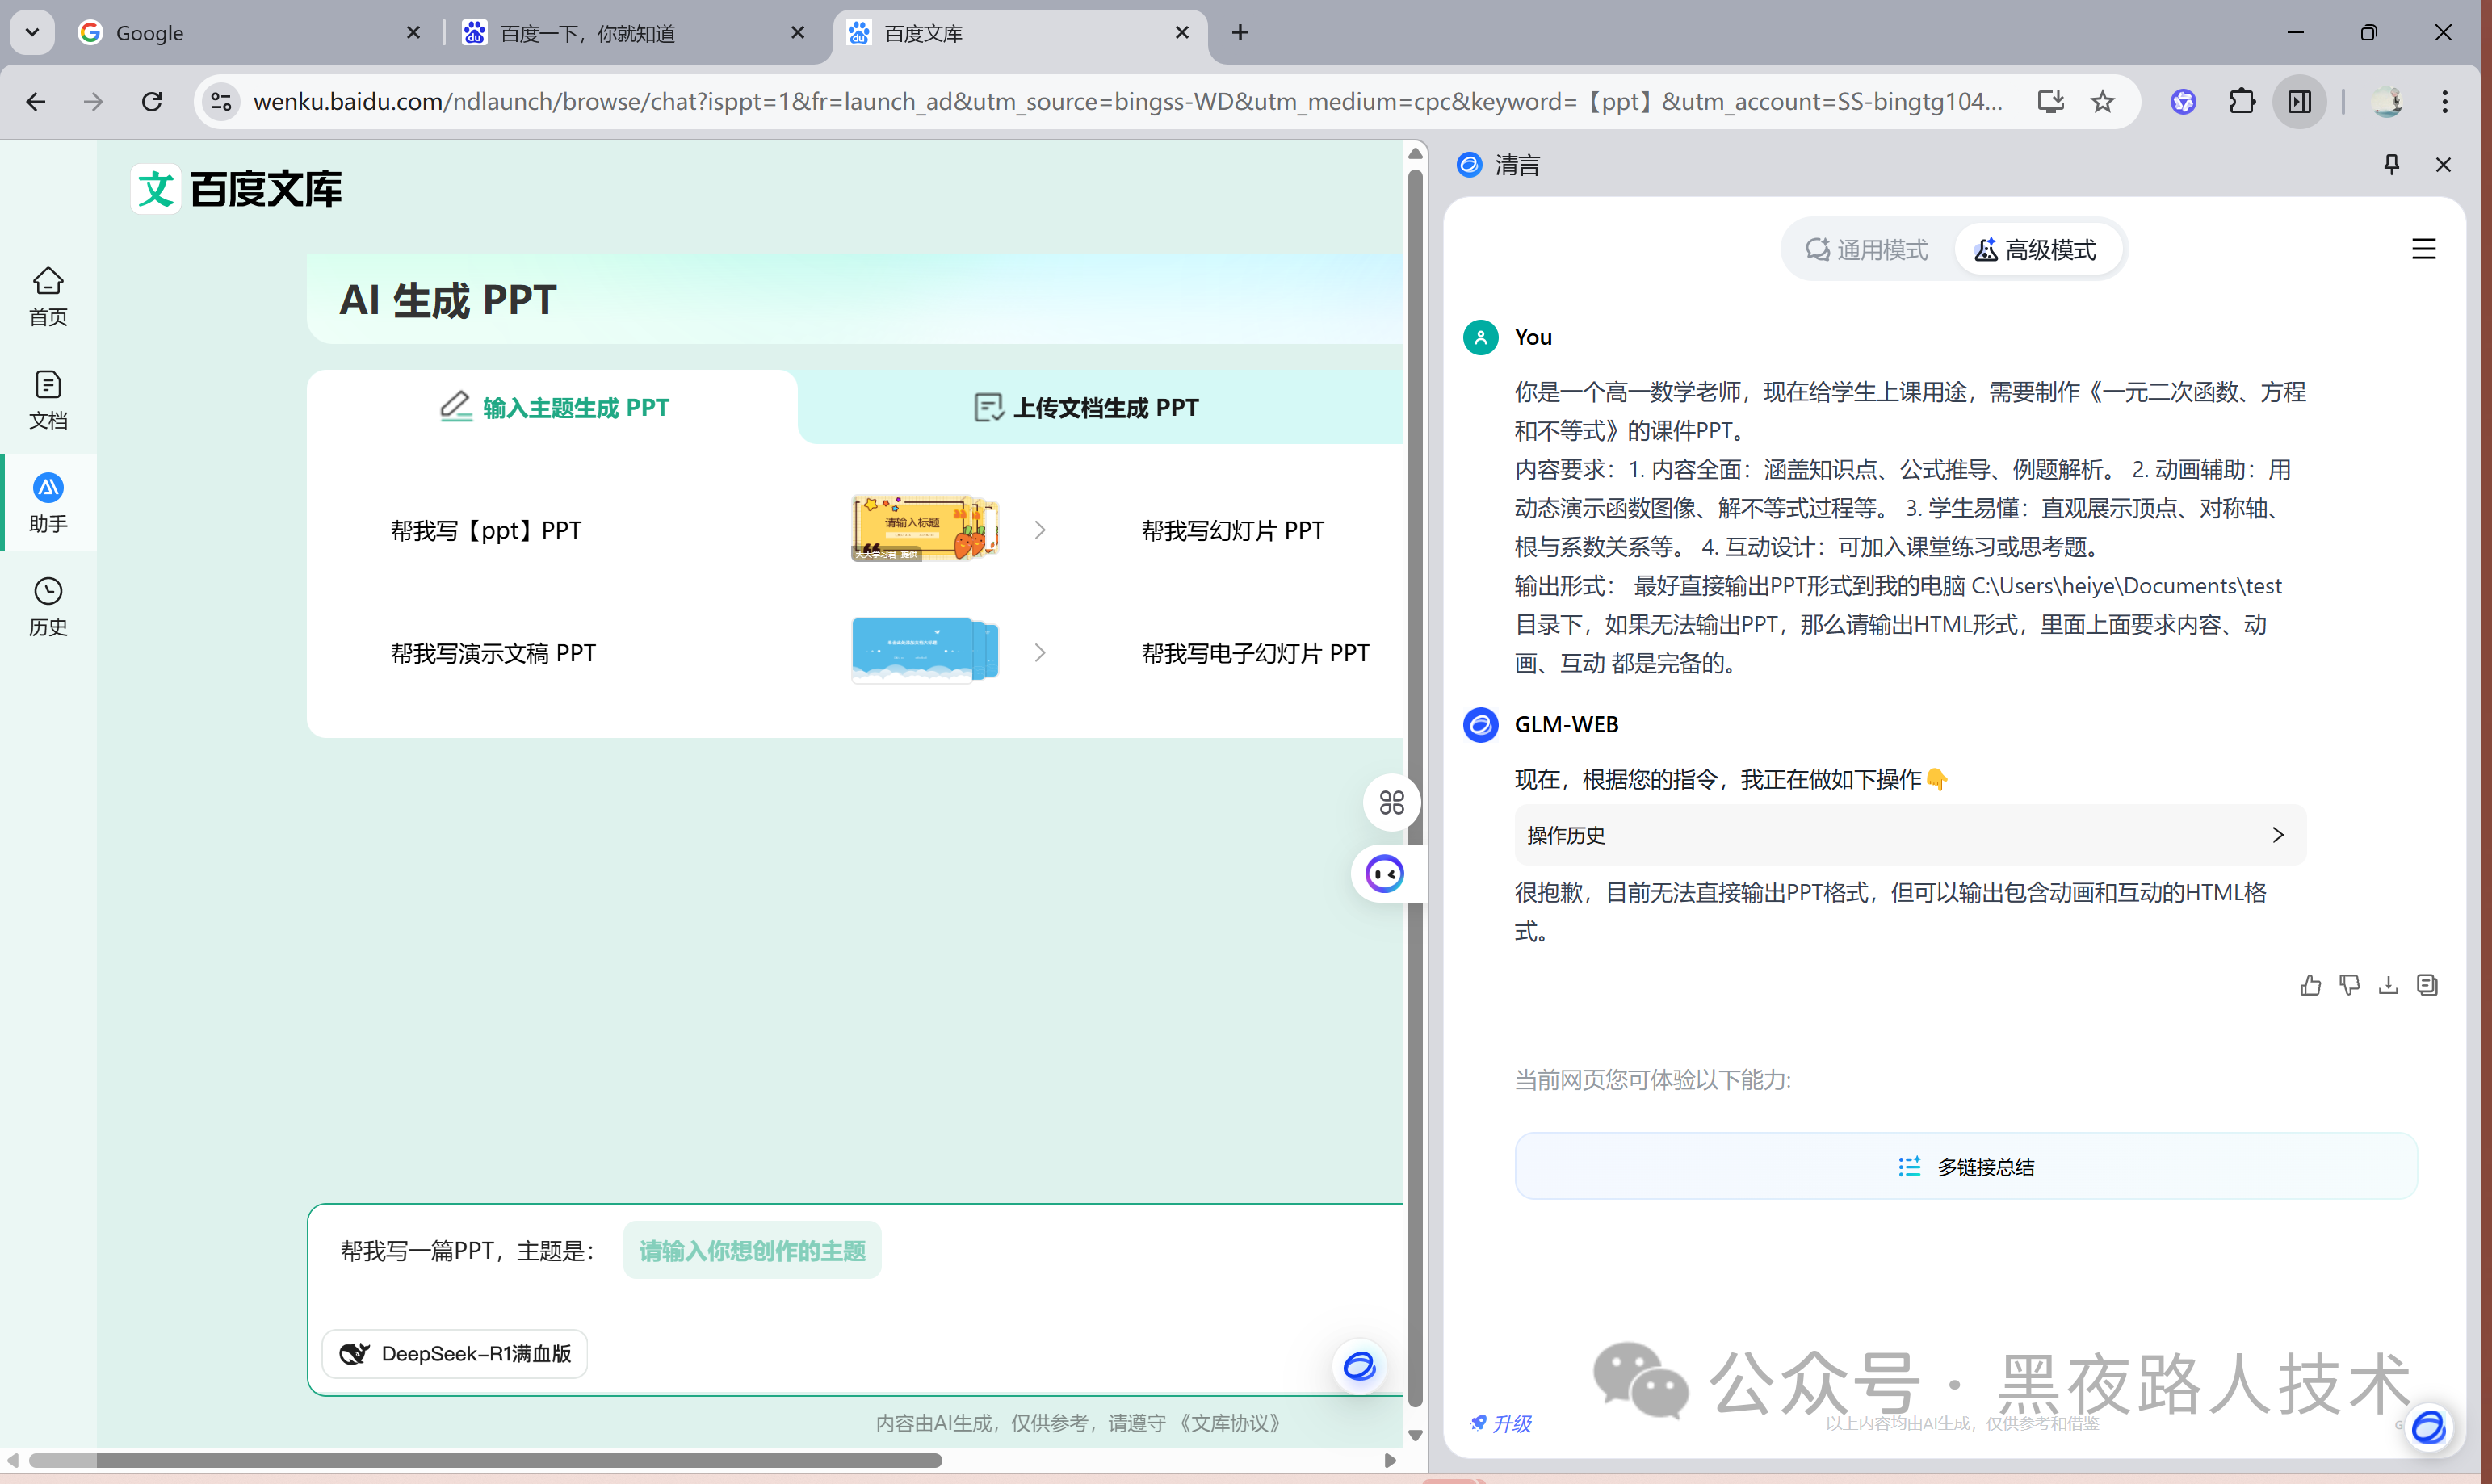Click the floating apps grid icon
Image resolution: width=2492 pixels, height=1484 pixels.
coord(1391,802)
